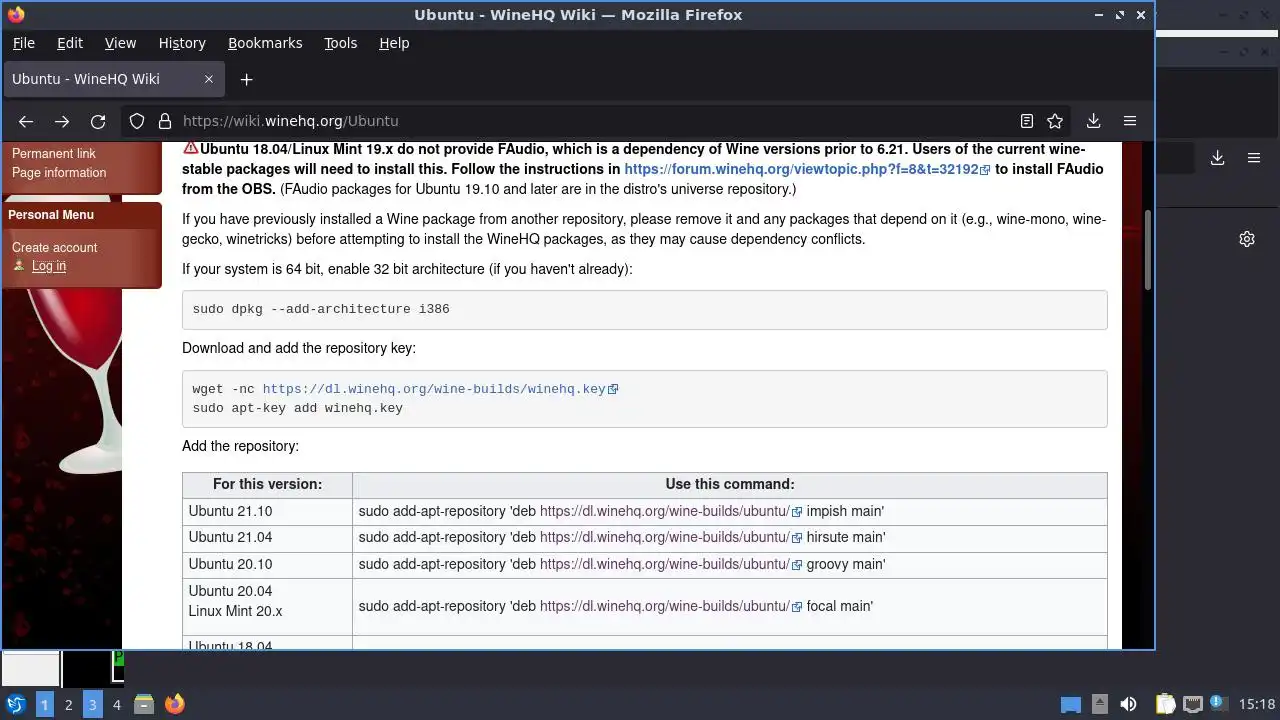Click the page vertical scrollbar thumb
This screenshot has width=1280, height=720.
click(1148, 250)
